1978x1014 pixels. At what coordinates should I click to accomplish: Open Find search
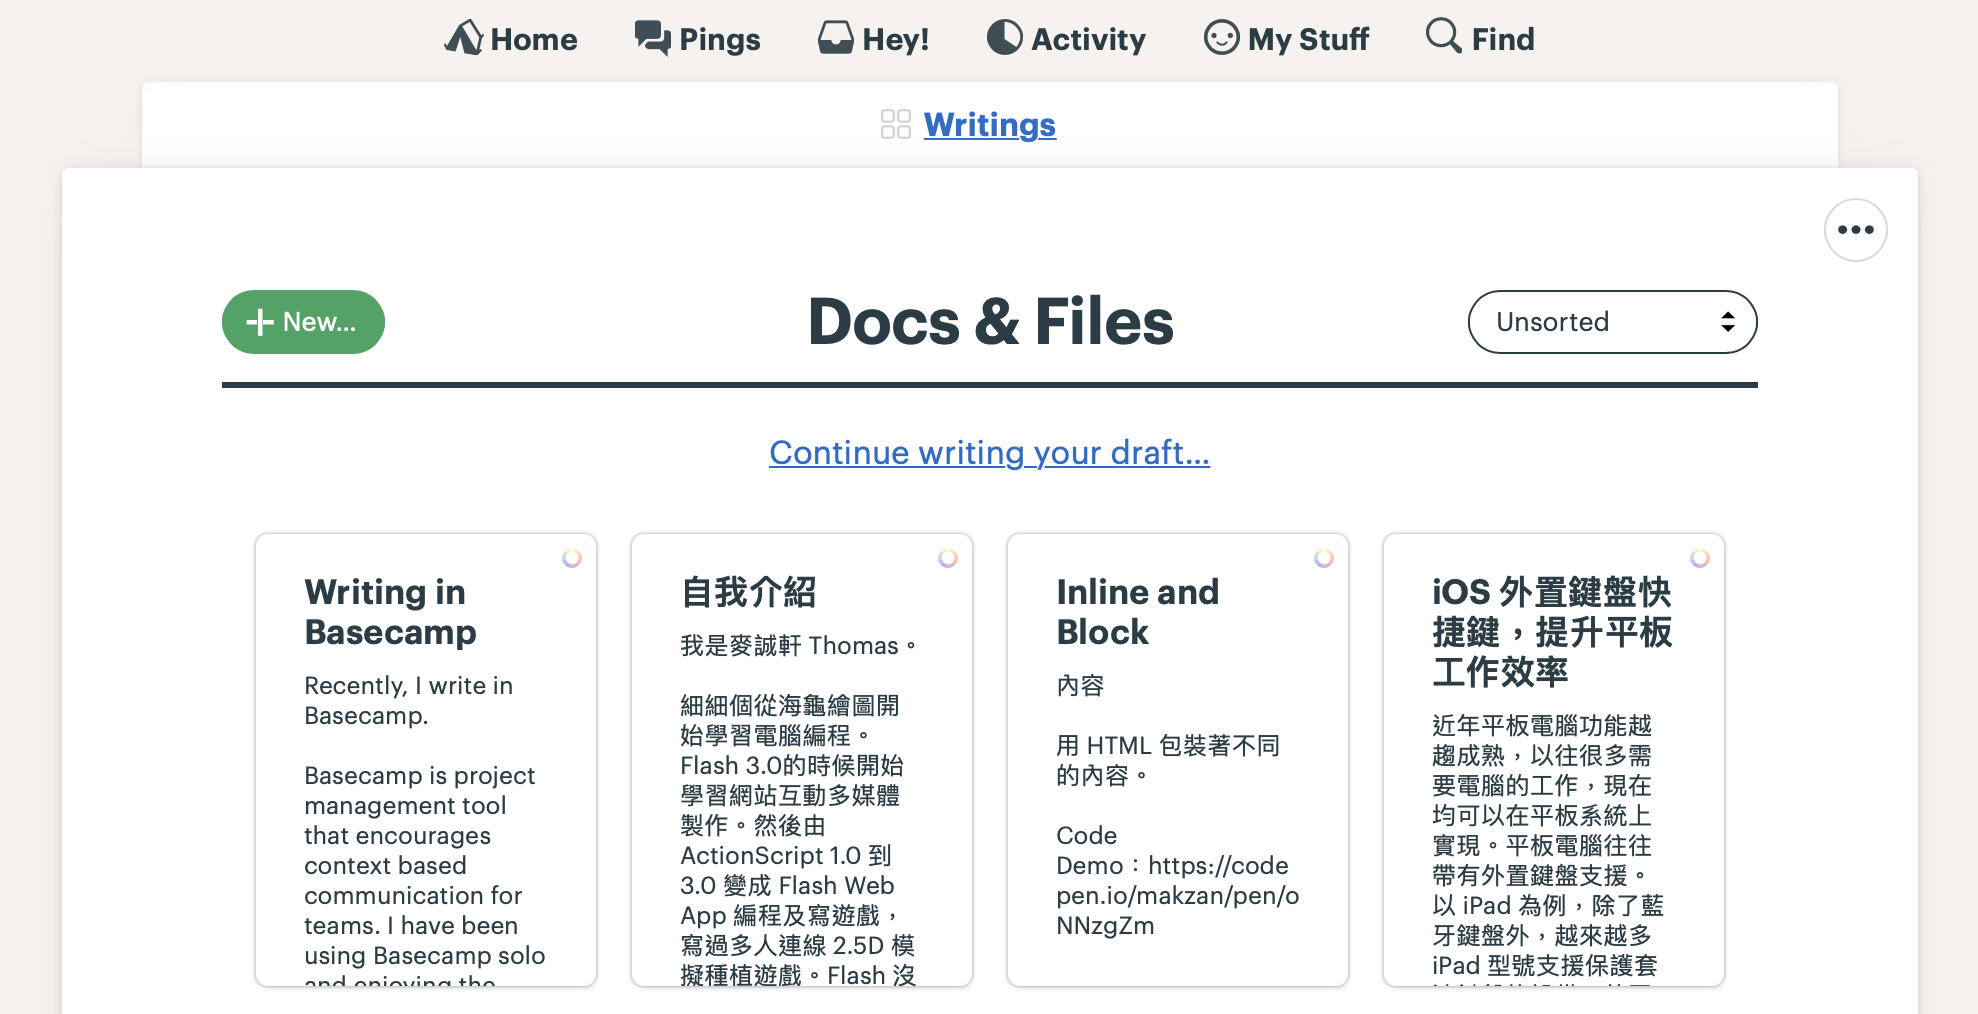[1480, 39]
